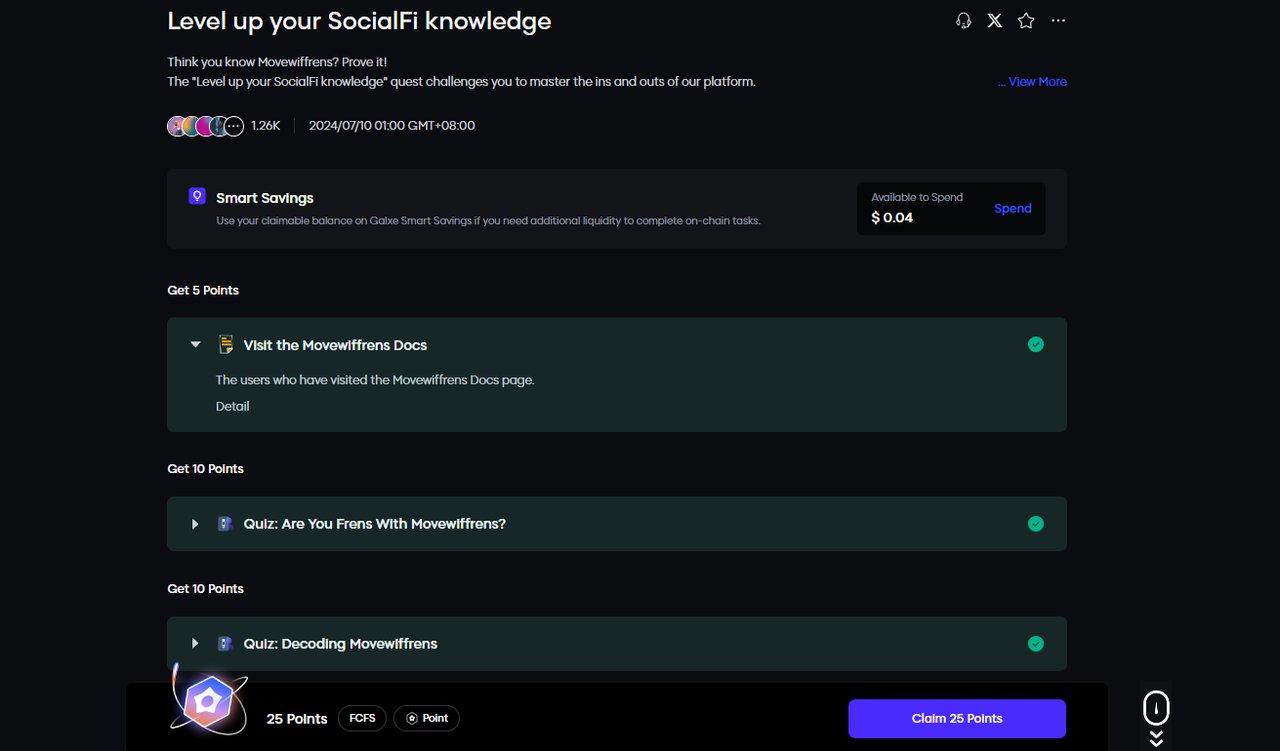Click green checkmark on Visit Docs task
Viewport: 1280px width, 751px height.
pos(1036,344)
